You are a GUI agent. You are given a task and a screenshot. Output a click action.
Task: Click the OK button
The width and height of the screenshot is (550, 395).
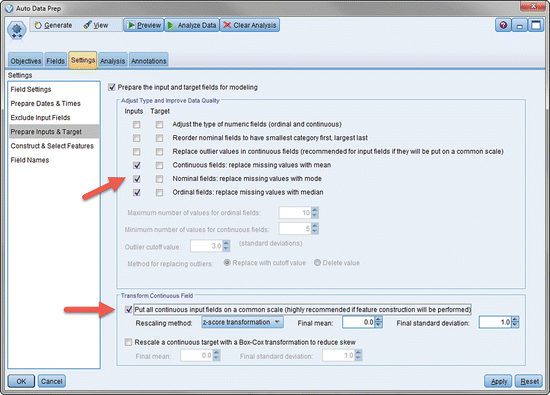[x=21, y=381]
